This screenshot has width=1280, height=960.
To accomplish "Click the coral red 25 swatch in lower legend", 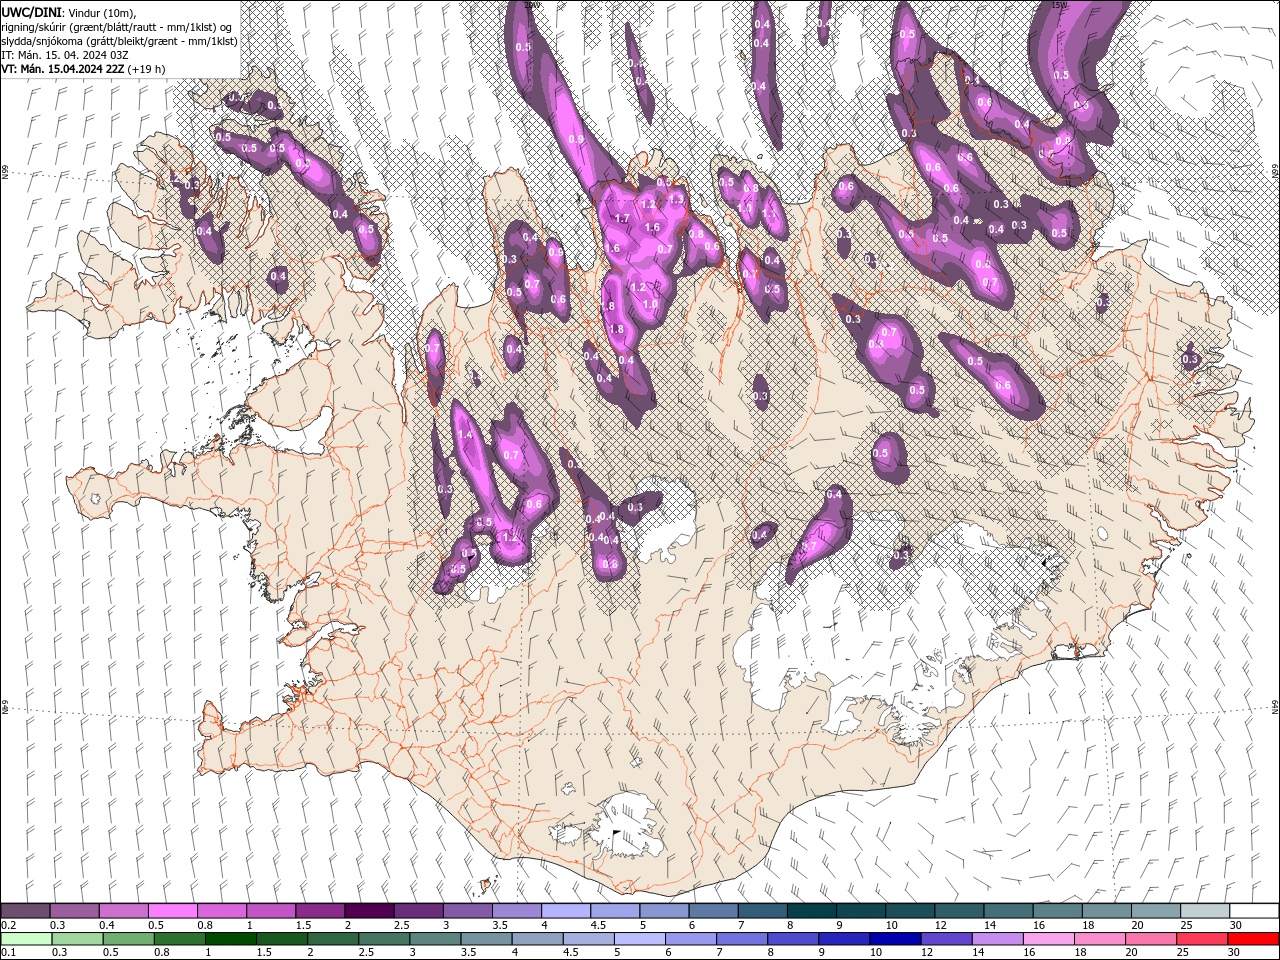I will (1201, 939).
